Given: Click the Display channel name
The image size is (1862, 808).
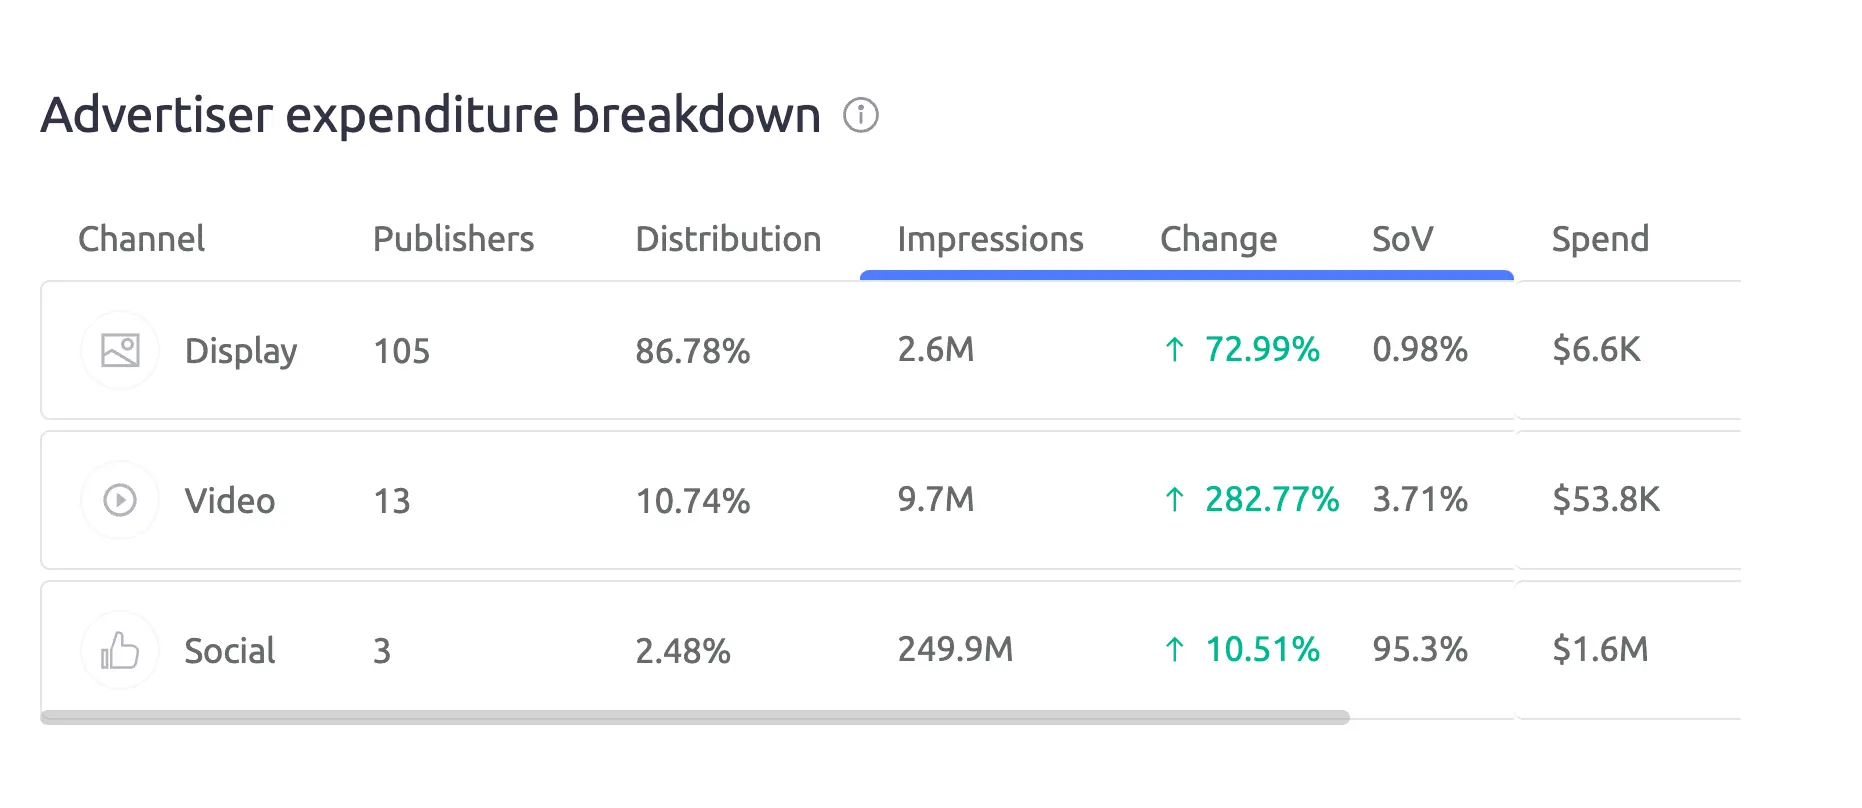Looking at the screenshot, I should point(241,351).
